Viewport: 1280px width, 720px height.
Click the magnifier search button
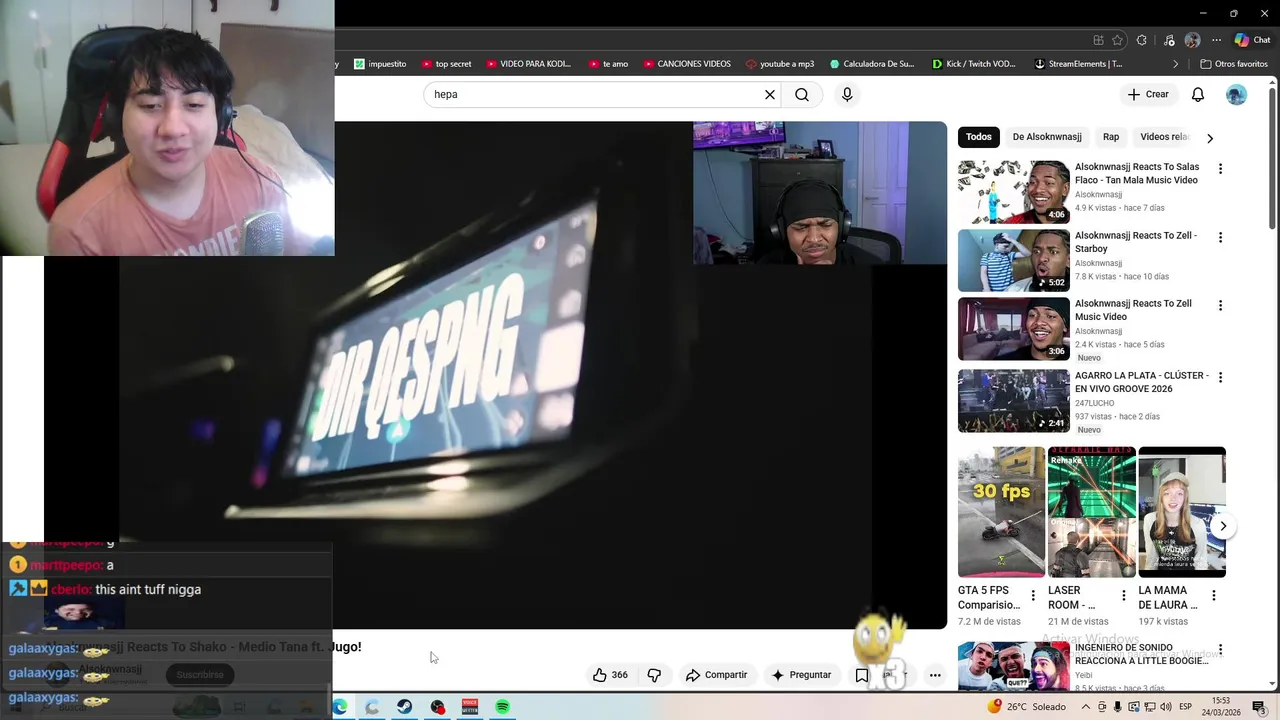(x=802, y=94)
